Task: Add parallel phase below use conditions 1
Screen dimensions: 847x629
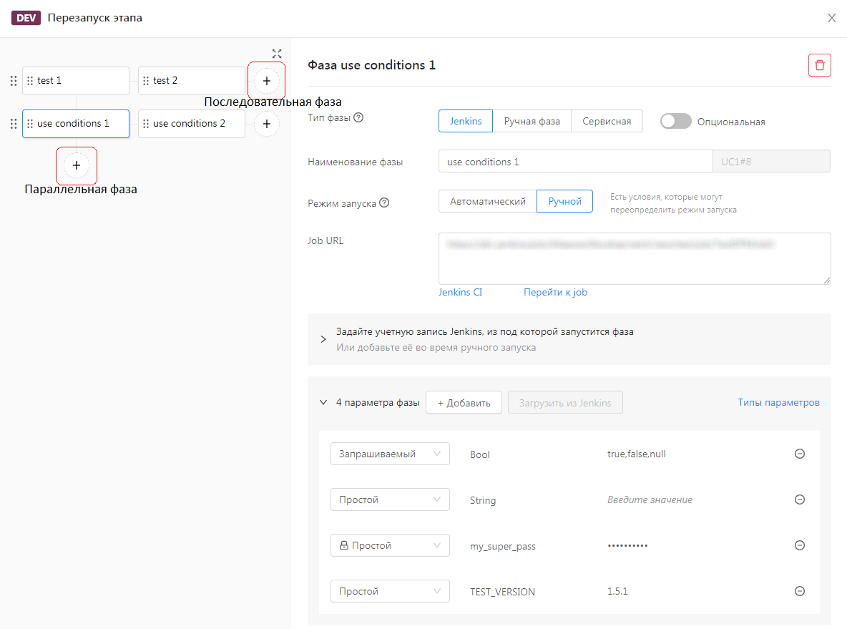Action: tap(76, 164)
